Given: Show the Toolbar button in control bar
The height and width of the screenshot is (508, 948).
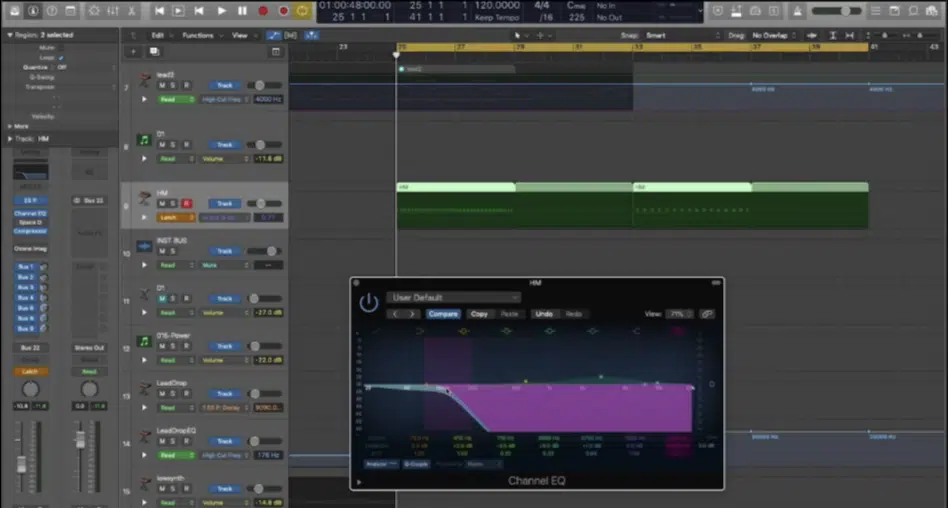Looking at the screenshot, I should click(71, 11).
